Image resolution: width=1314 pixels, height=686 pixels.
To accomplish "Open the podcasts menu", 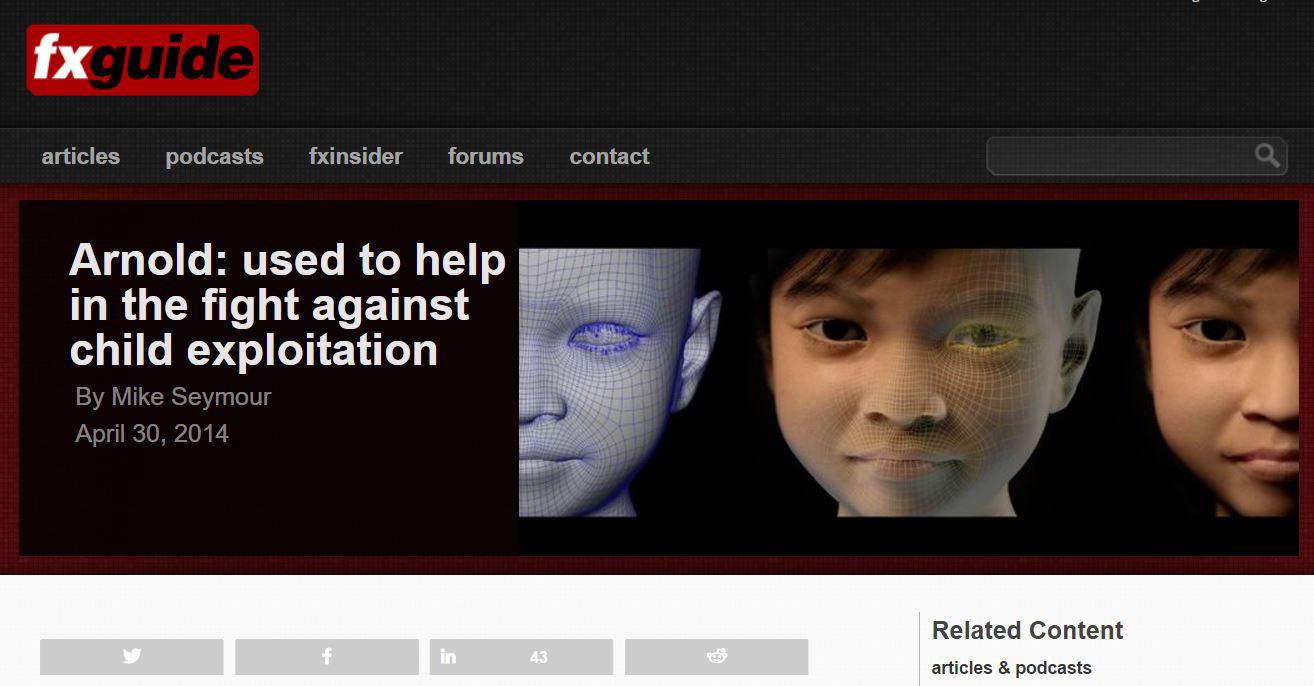I will [x=215, y=156].
